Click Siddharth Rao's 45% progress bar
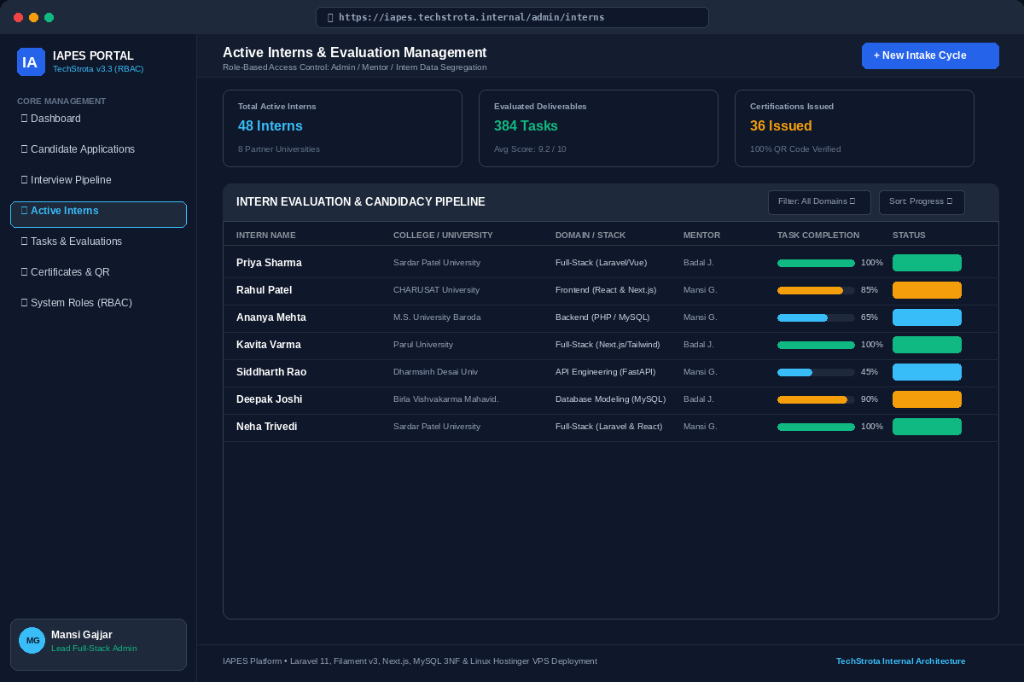 pyautogui.click(x=816, y=372)
